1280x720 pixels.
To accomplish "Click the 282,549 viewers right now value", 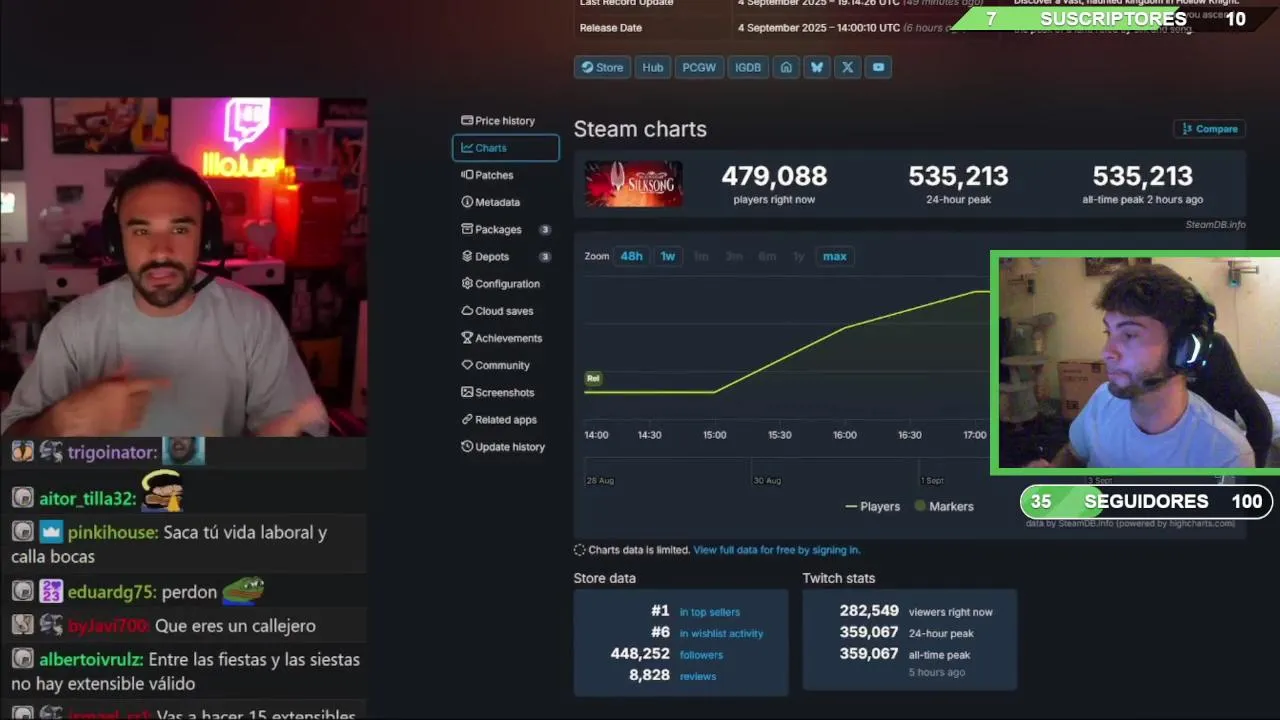I will 869,611.
